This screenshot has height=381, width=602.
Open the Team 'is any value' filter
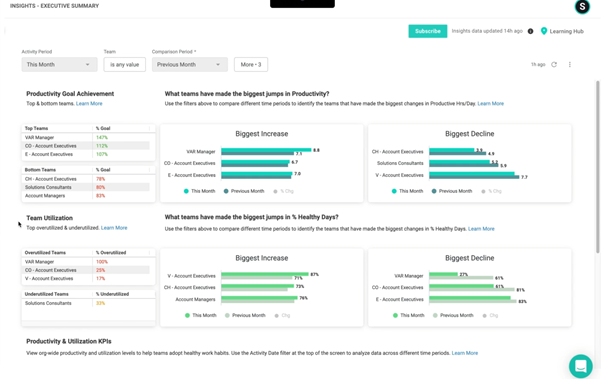point(124,65)
